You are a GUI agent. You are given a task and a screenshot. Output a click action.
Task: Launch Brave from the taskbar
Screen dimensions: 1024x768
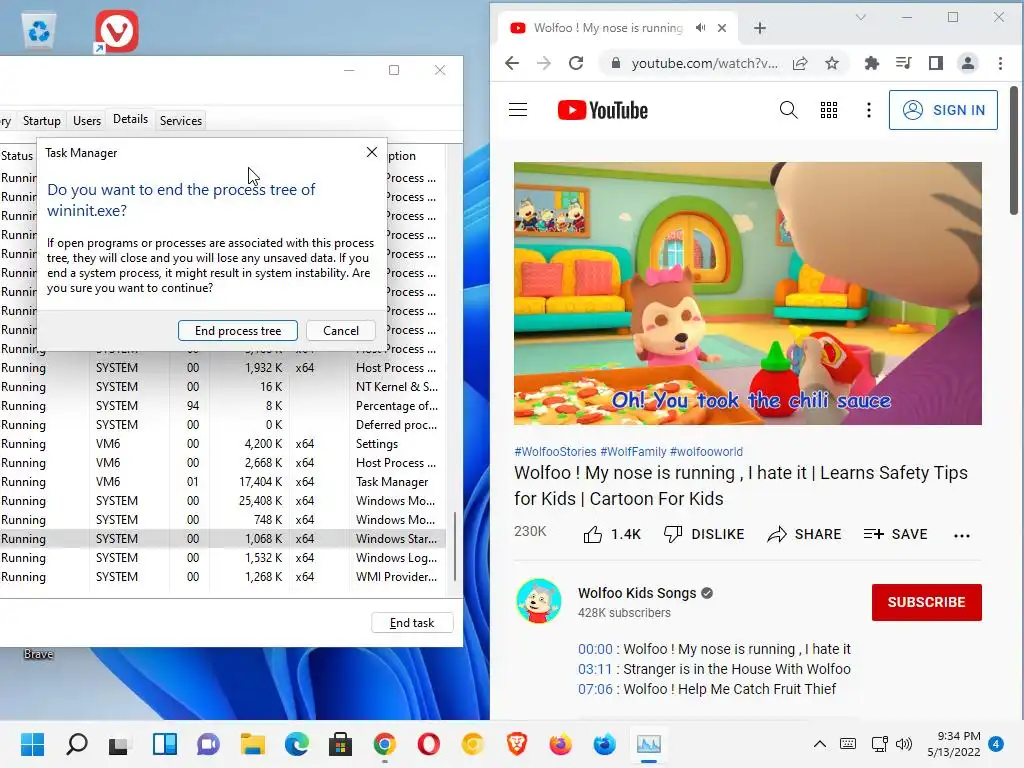point(517,744)
